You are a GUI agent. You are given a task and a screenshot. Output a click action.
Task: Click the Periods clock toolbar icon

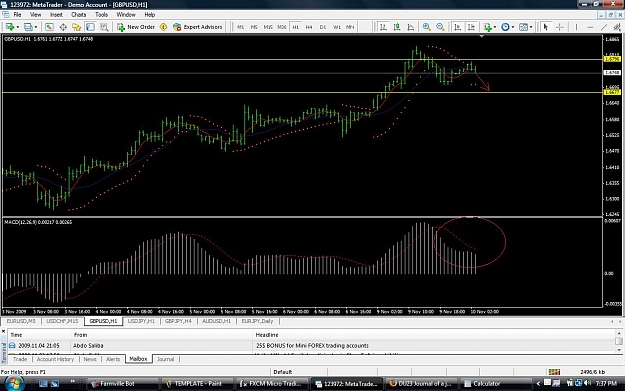tap(505, 27)
